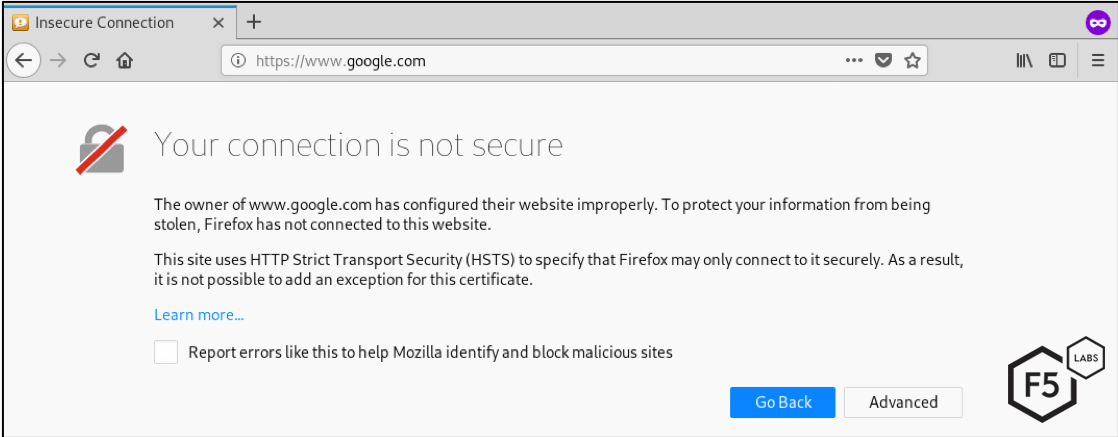Open the Library menu
This screenshot has height=437, width=1118.
click(1025, 60)
